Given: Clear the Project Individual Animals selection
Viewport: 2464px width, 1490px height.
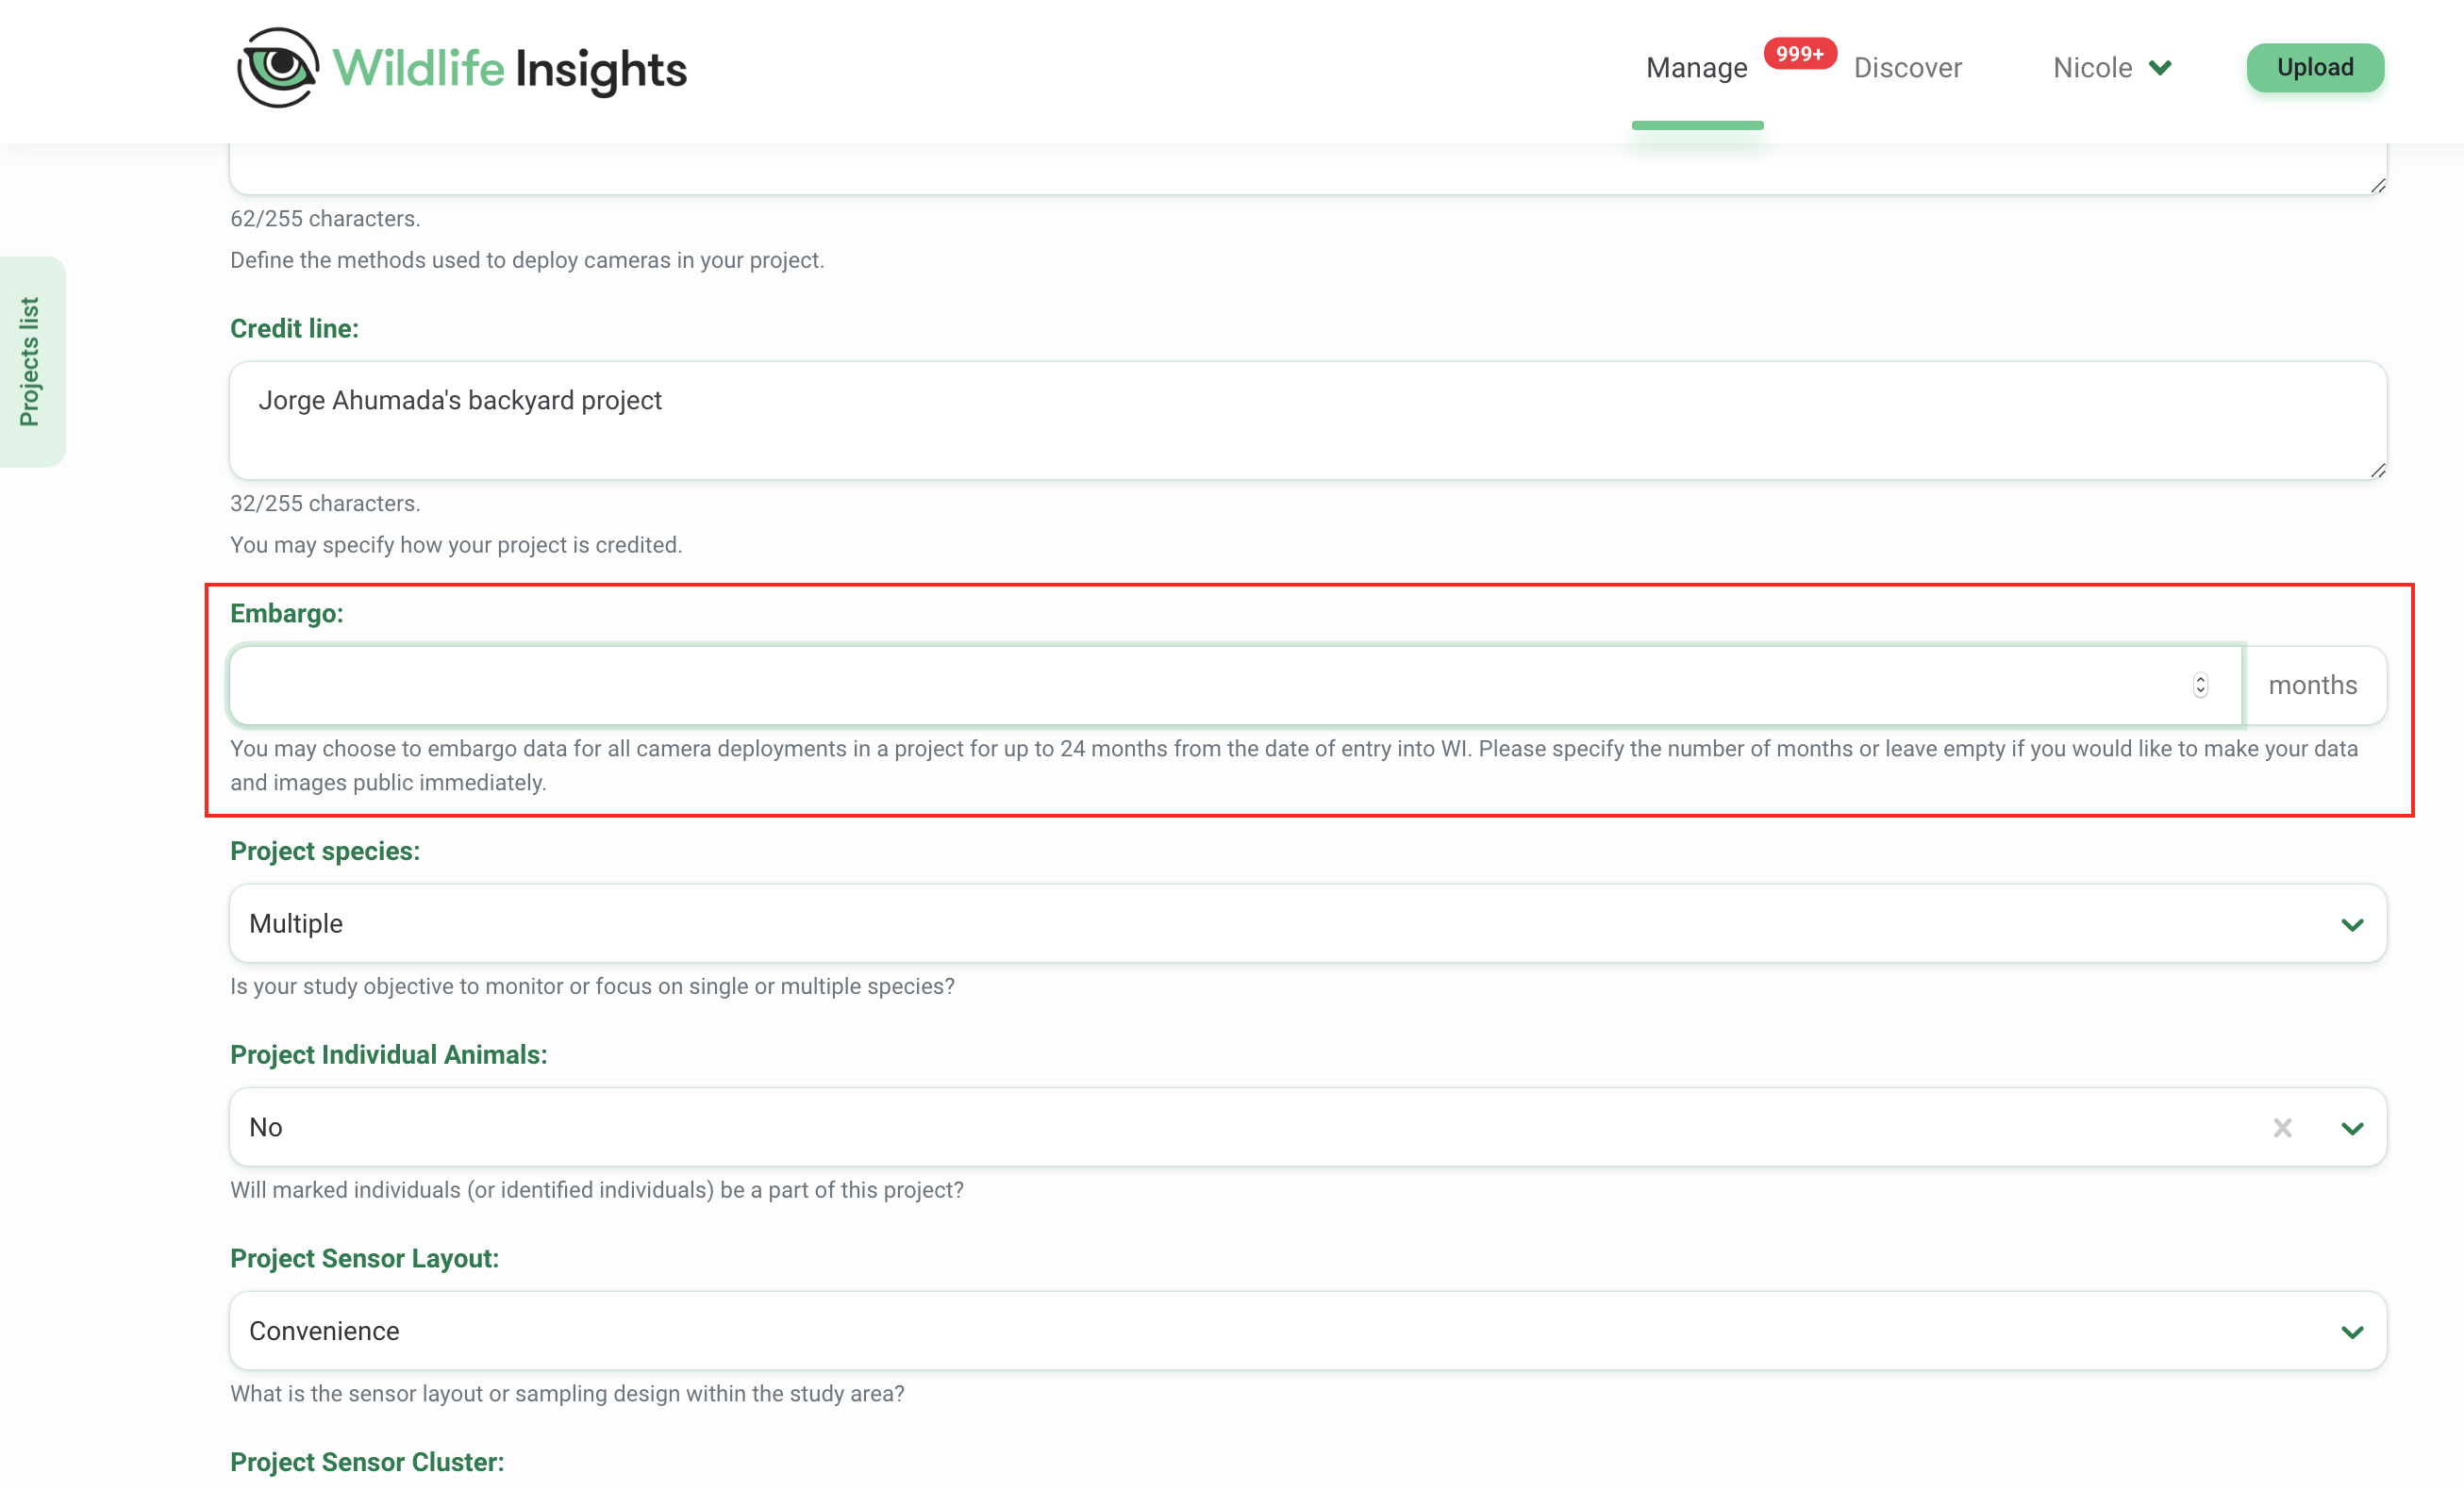Looking at the screenshot, I should click(x=2281, y=1127).
